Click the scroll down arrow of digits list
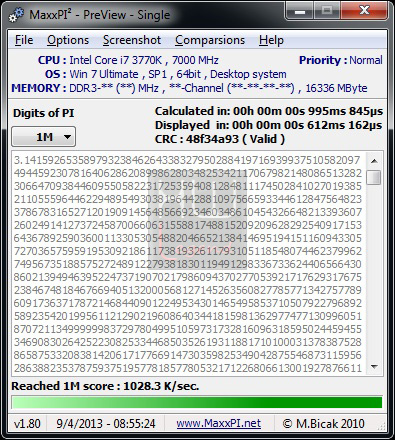The image size is (395, 440). tap(374, 367)
